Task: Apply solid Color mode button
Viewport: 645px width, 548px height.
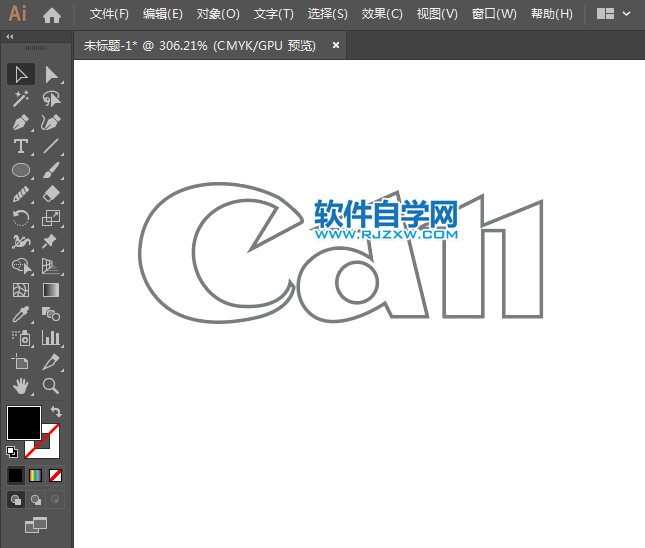Action: 16,476
